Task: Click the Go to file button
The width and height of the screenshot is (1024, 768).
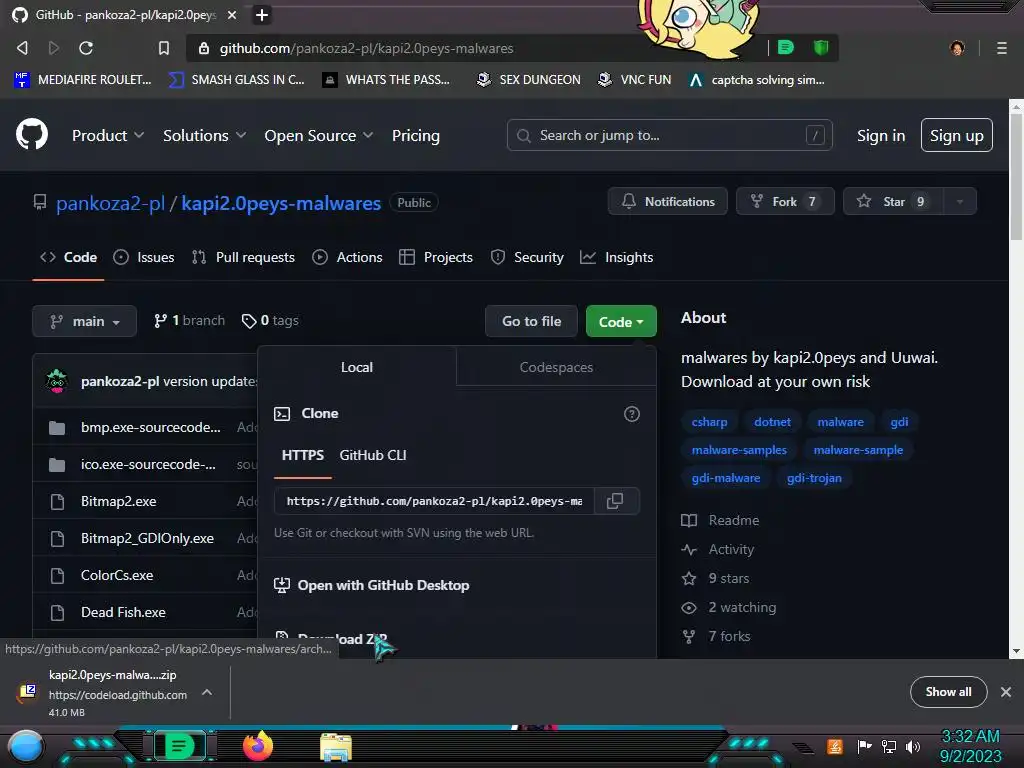Action: point(531,321)
